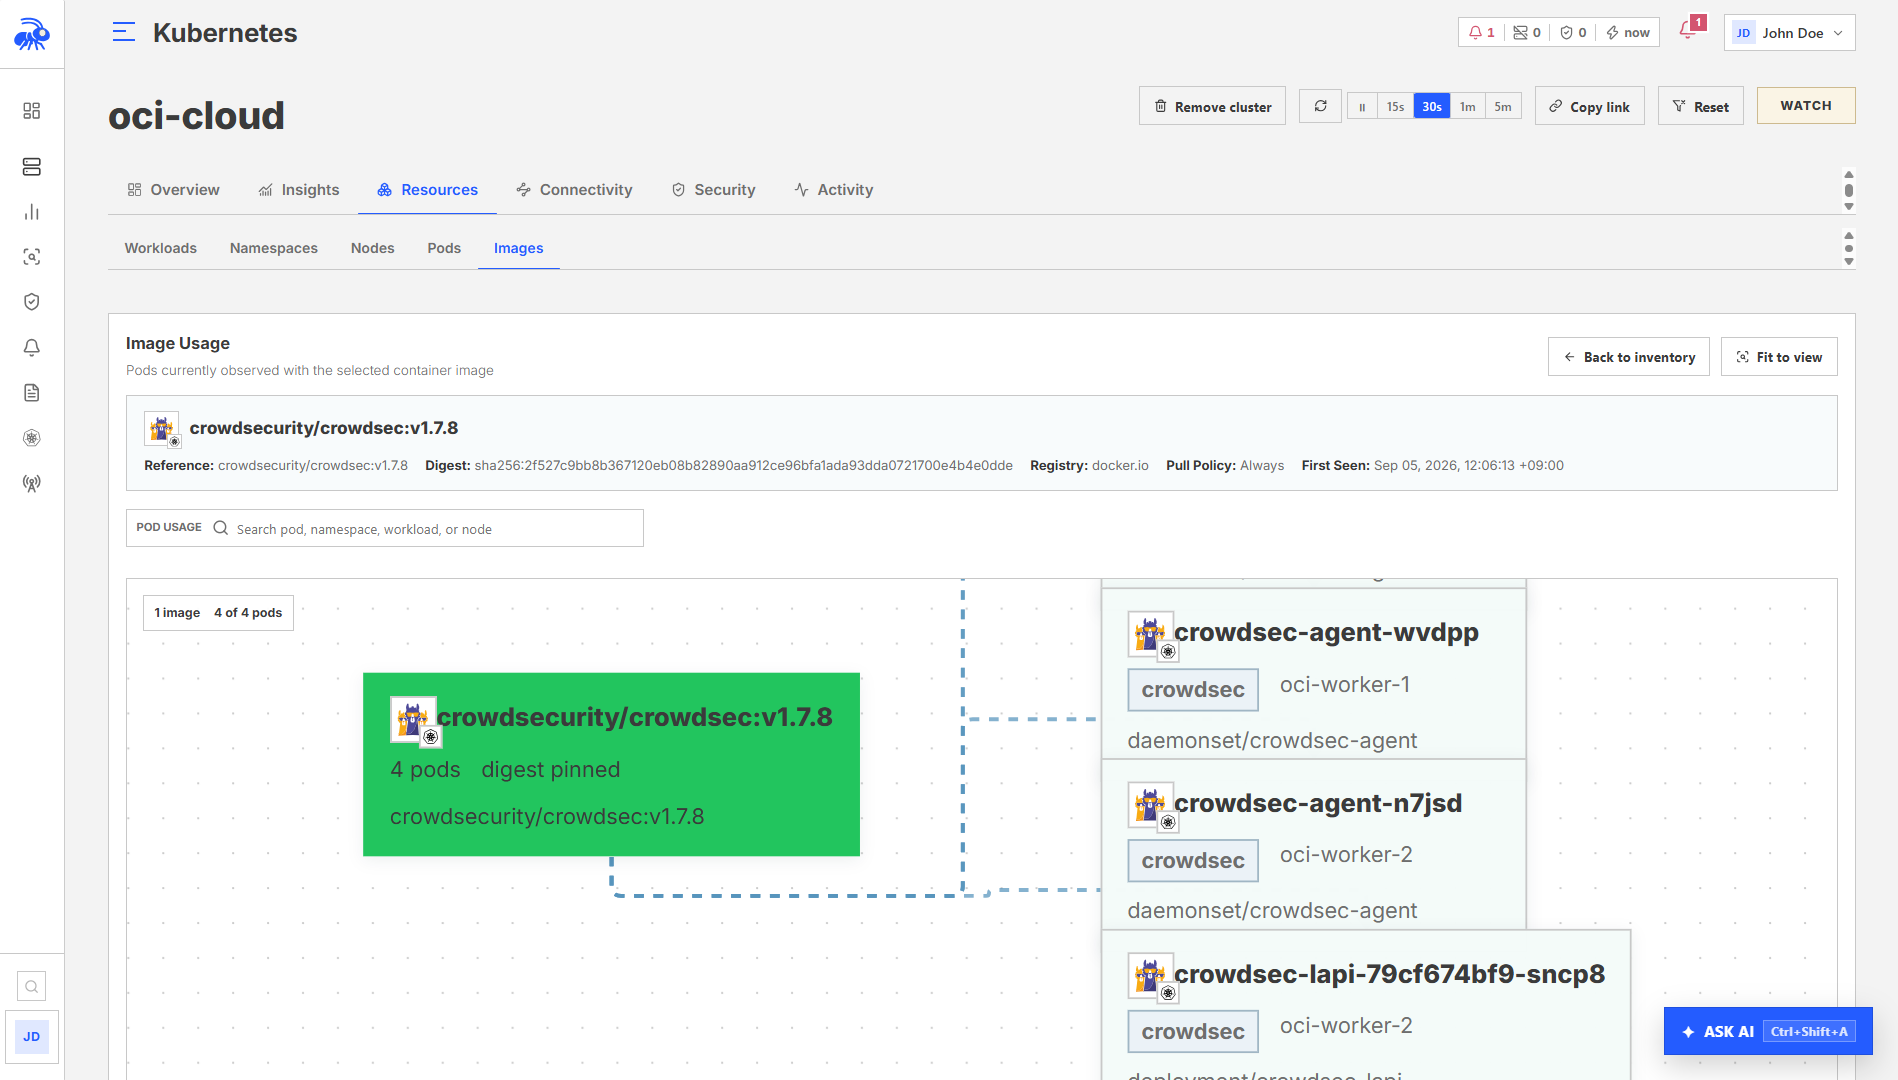
Task: Open the servers stack icon in sidebar
Action: 32,166
